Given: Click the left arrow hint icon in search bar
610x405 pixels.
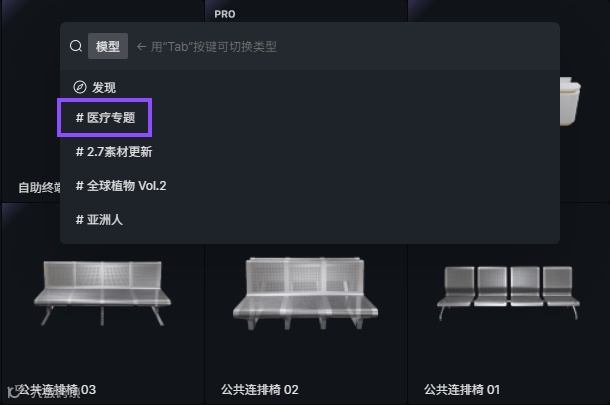Looking at the screenshot, I should coord(142,47).
